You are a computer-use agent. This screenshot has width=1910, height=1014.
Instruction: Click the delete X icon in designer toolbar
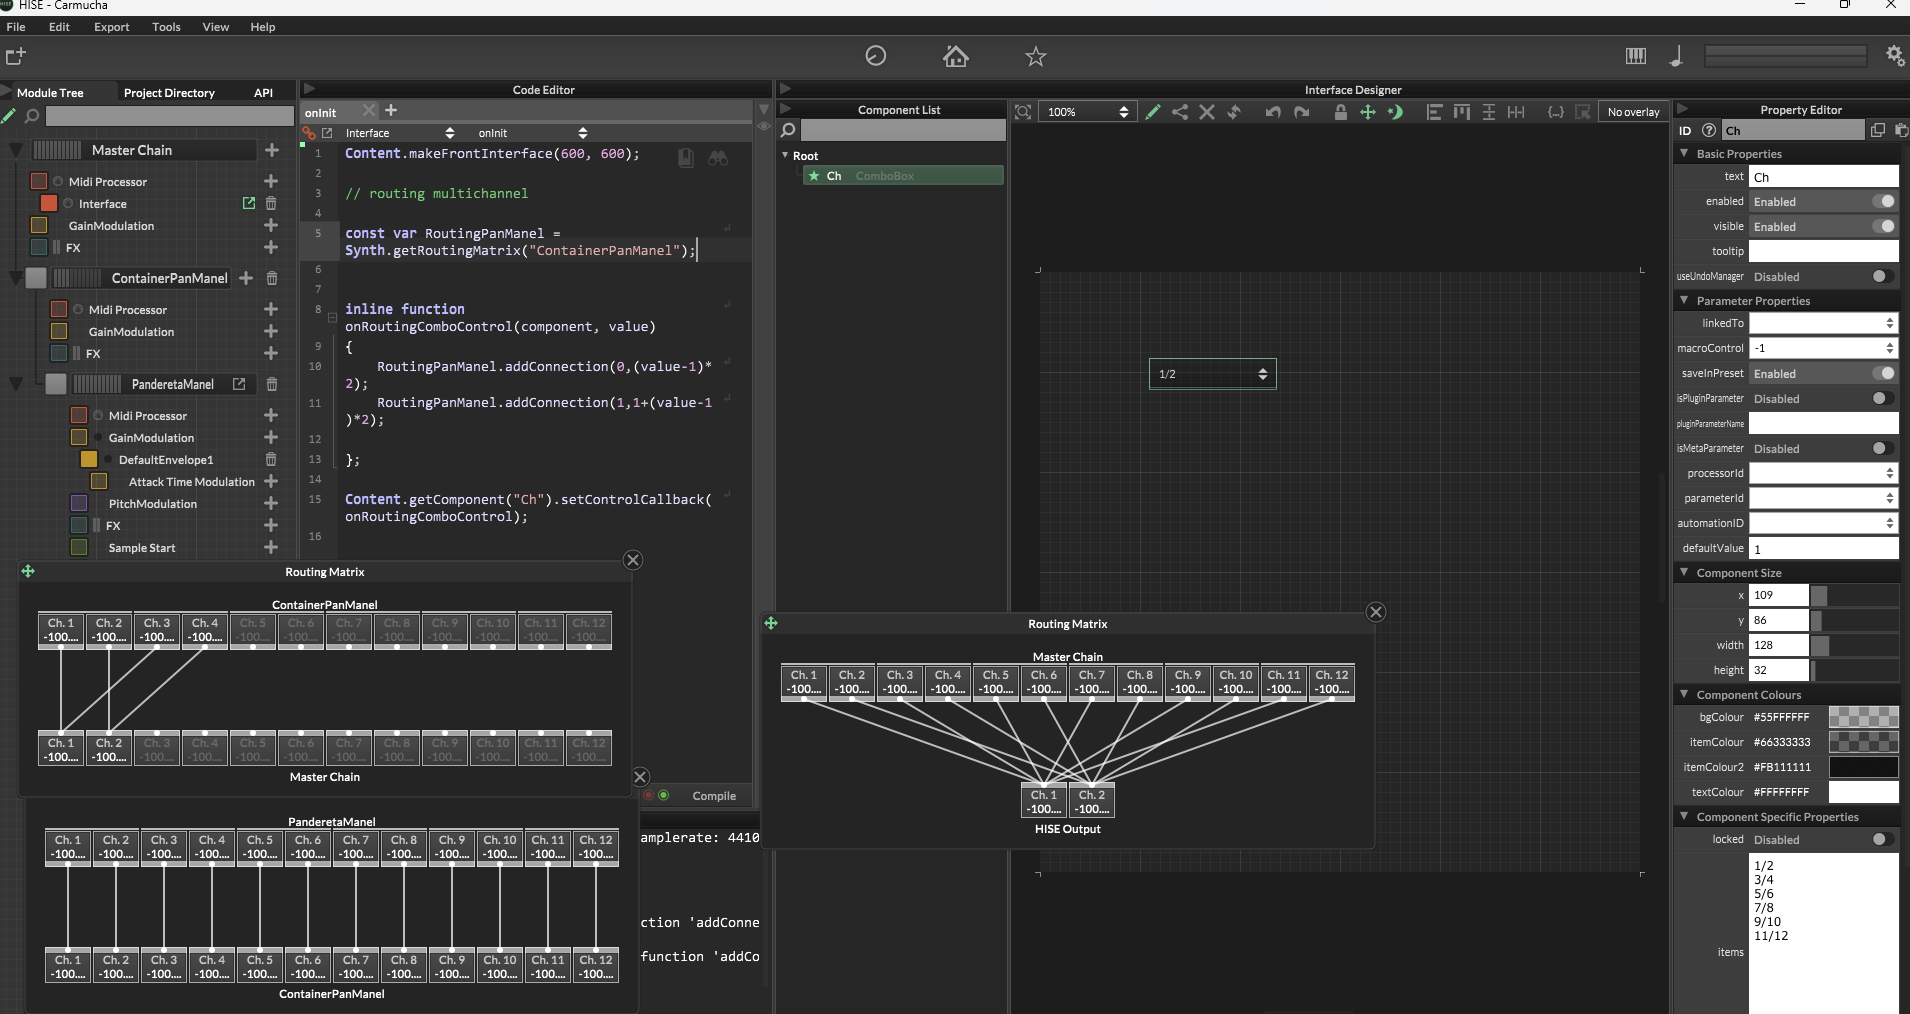click(1207, 112)
